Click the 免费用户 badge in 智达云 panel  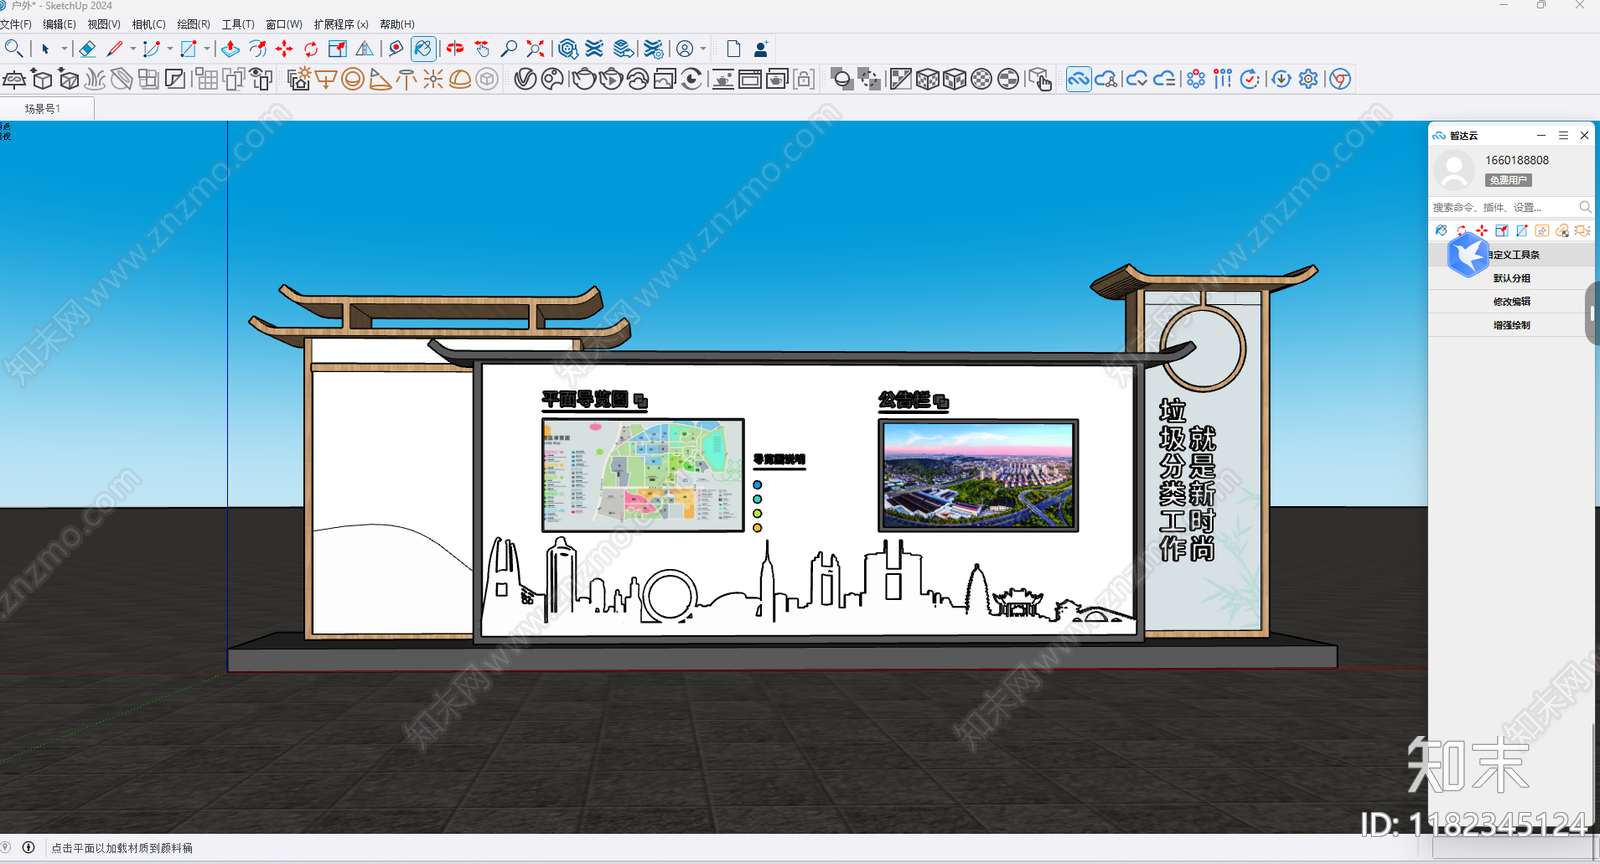click(x=1508, y=180)
